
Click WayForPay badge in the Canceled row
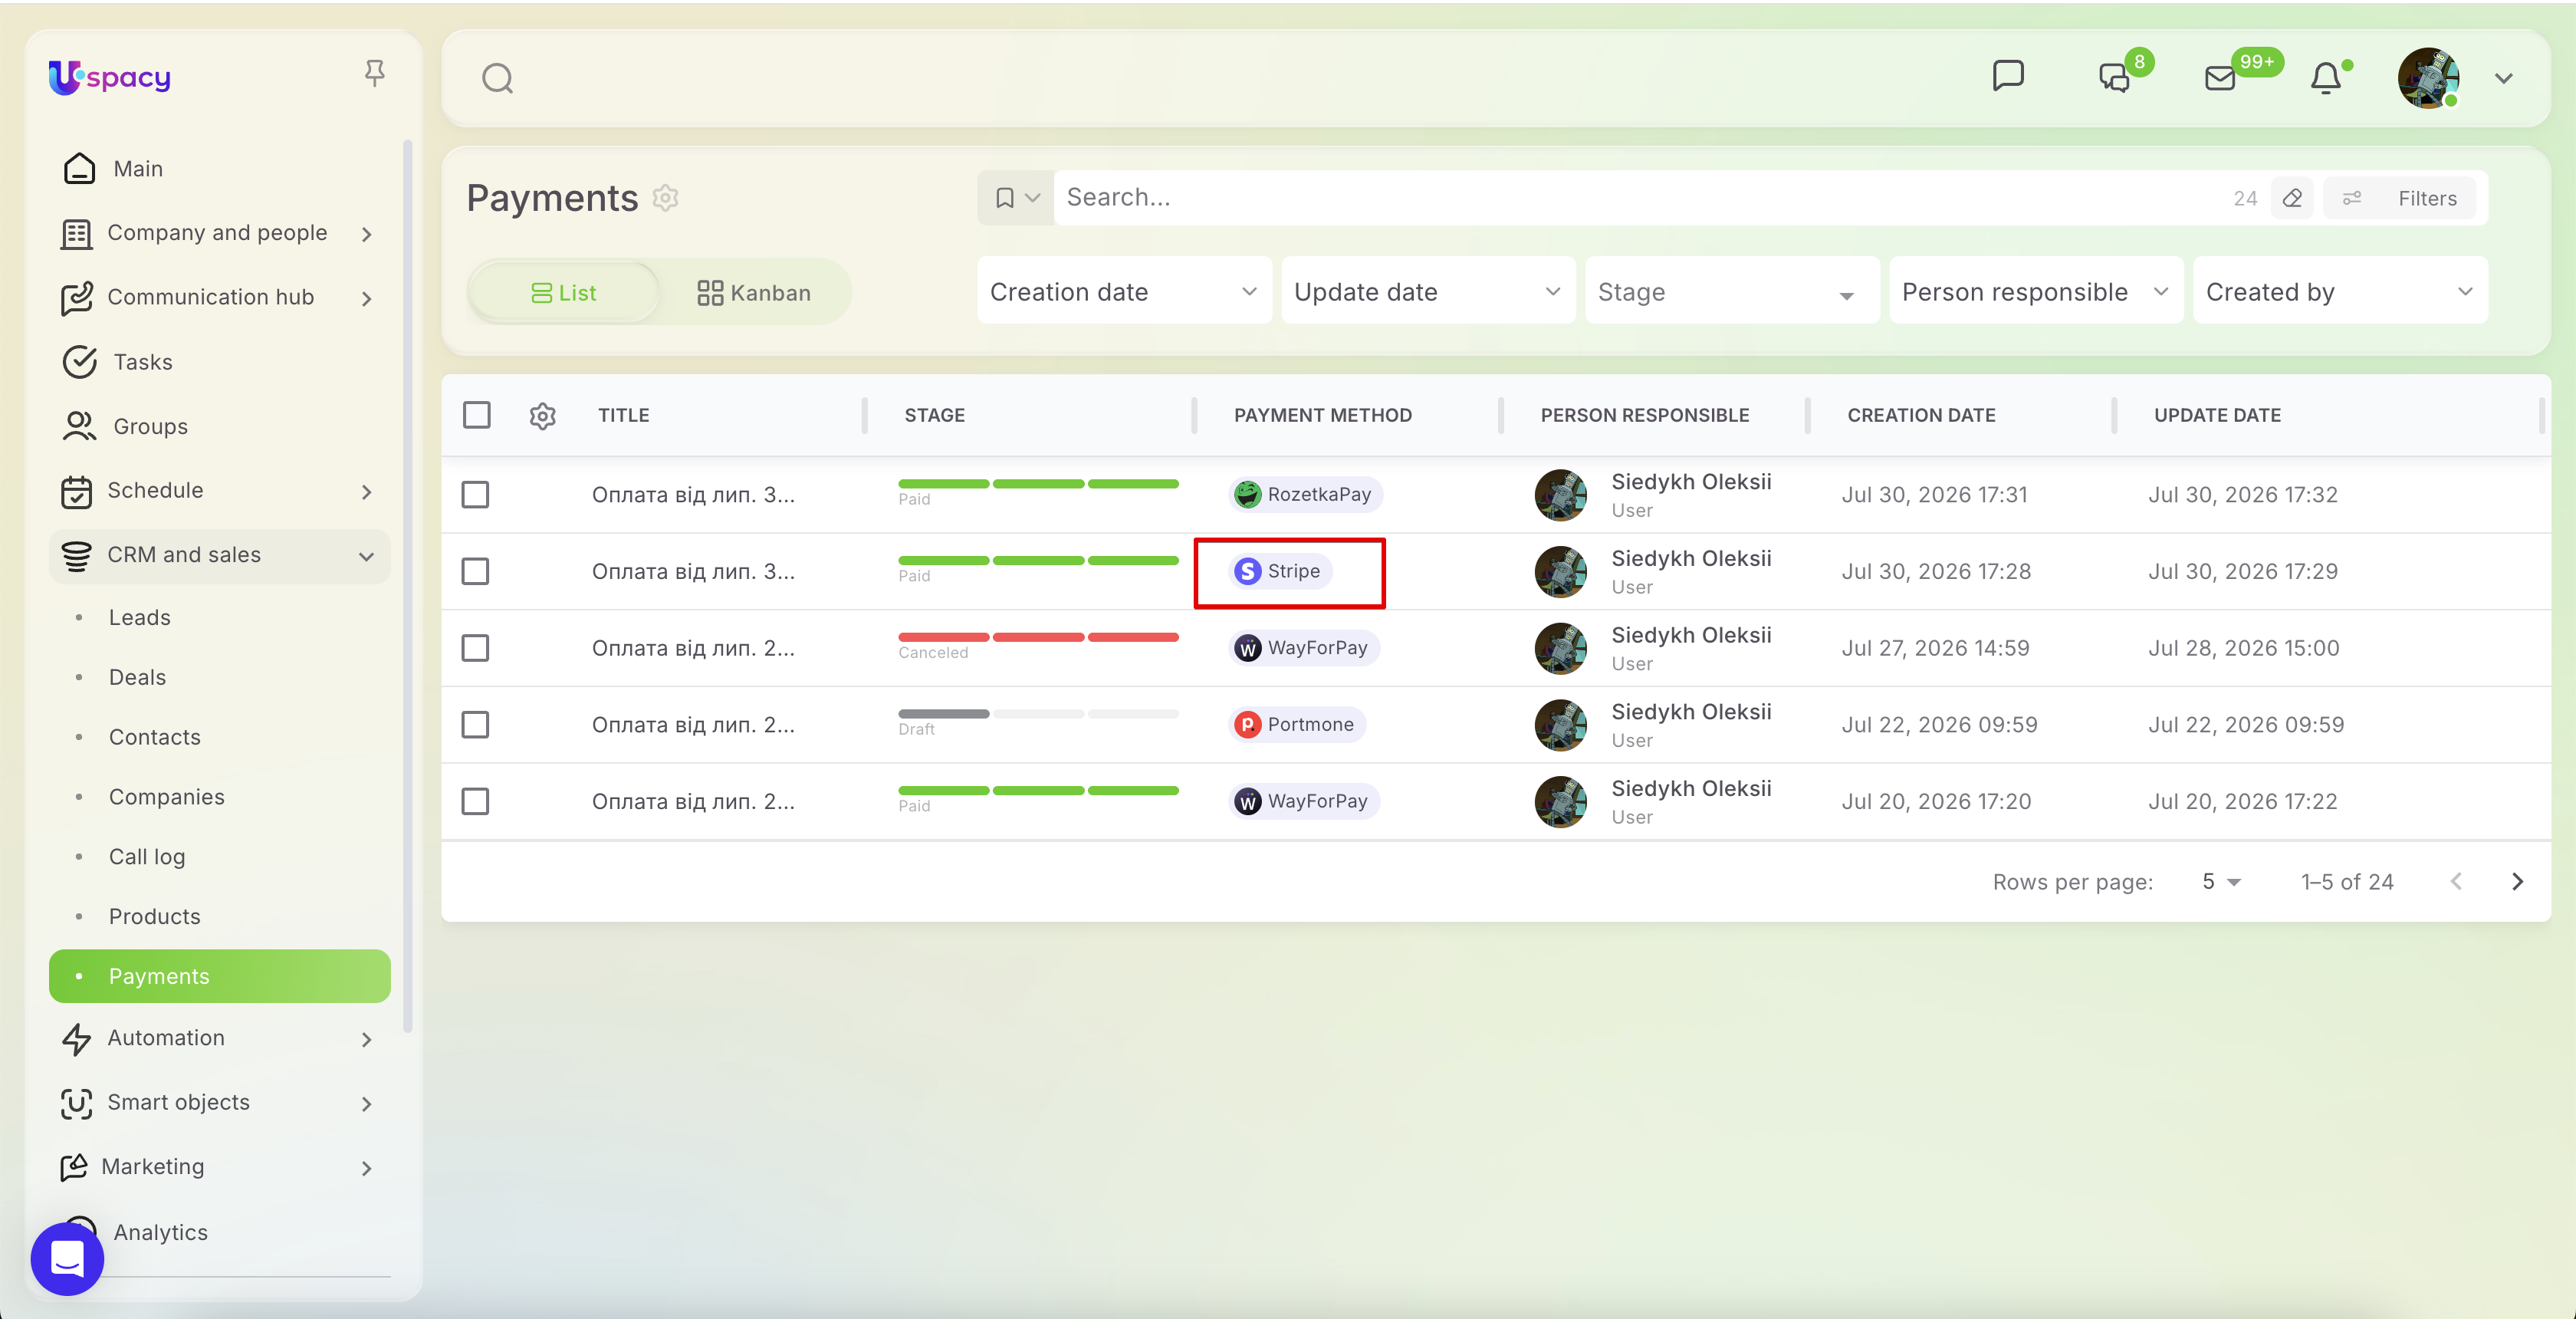[1303, 648]
